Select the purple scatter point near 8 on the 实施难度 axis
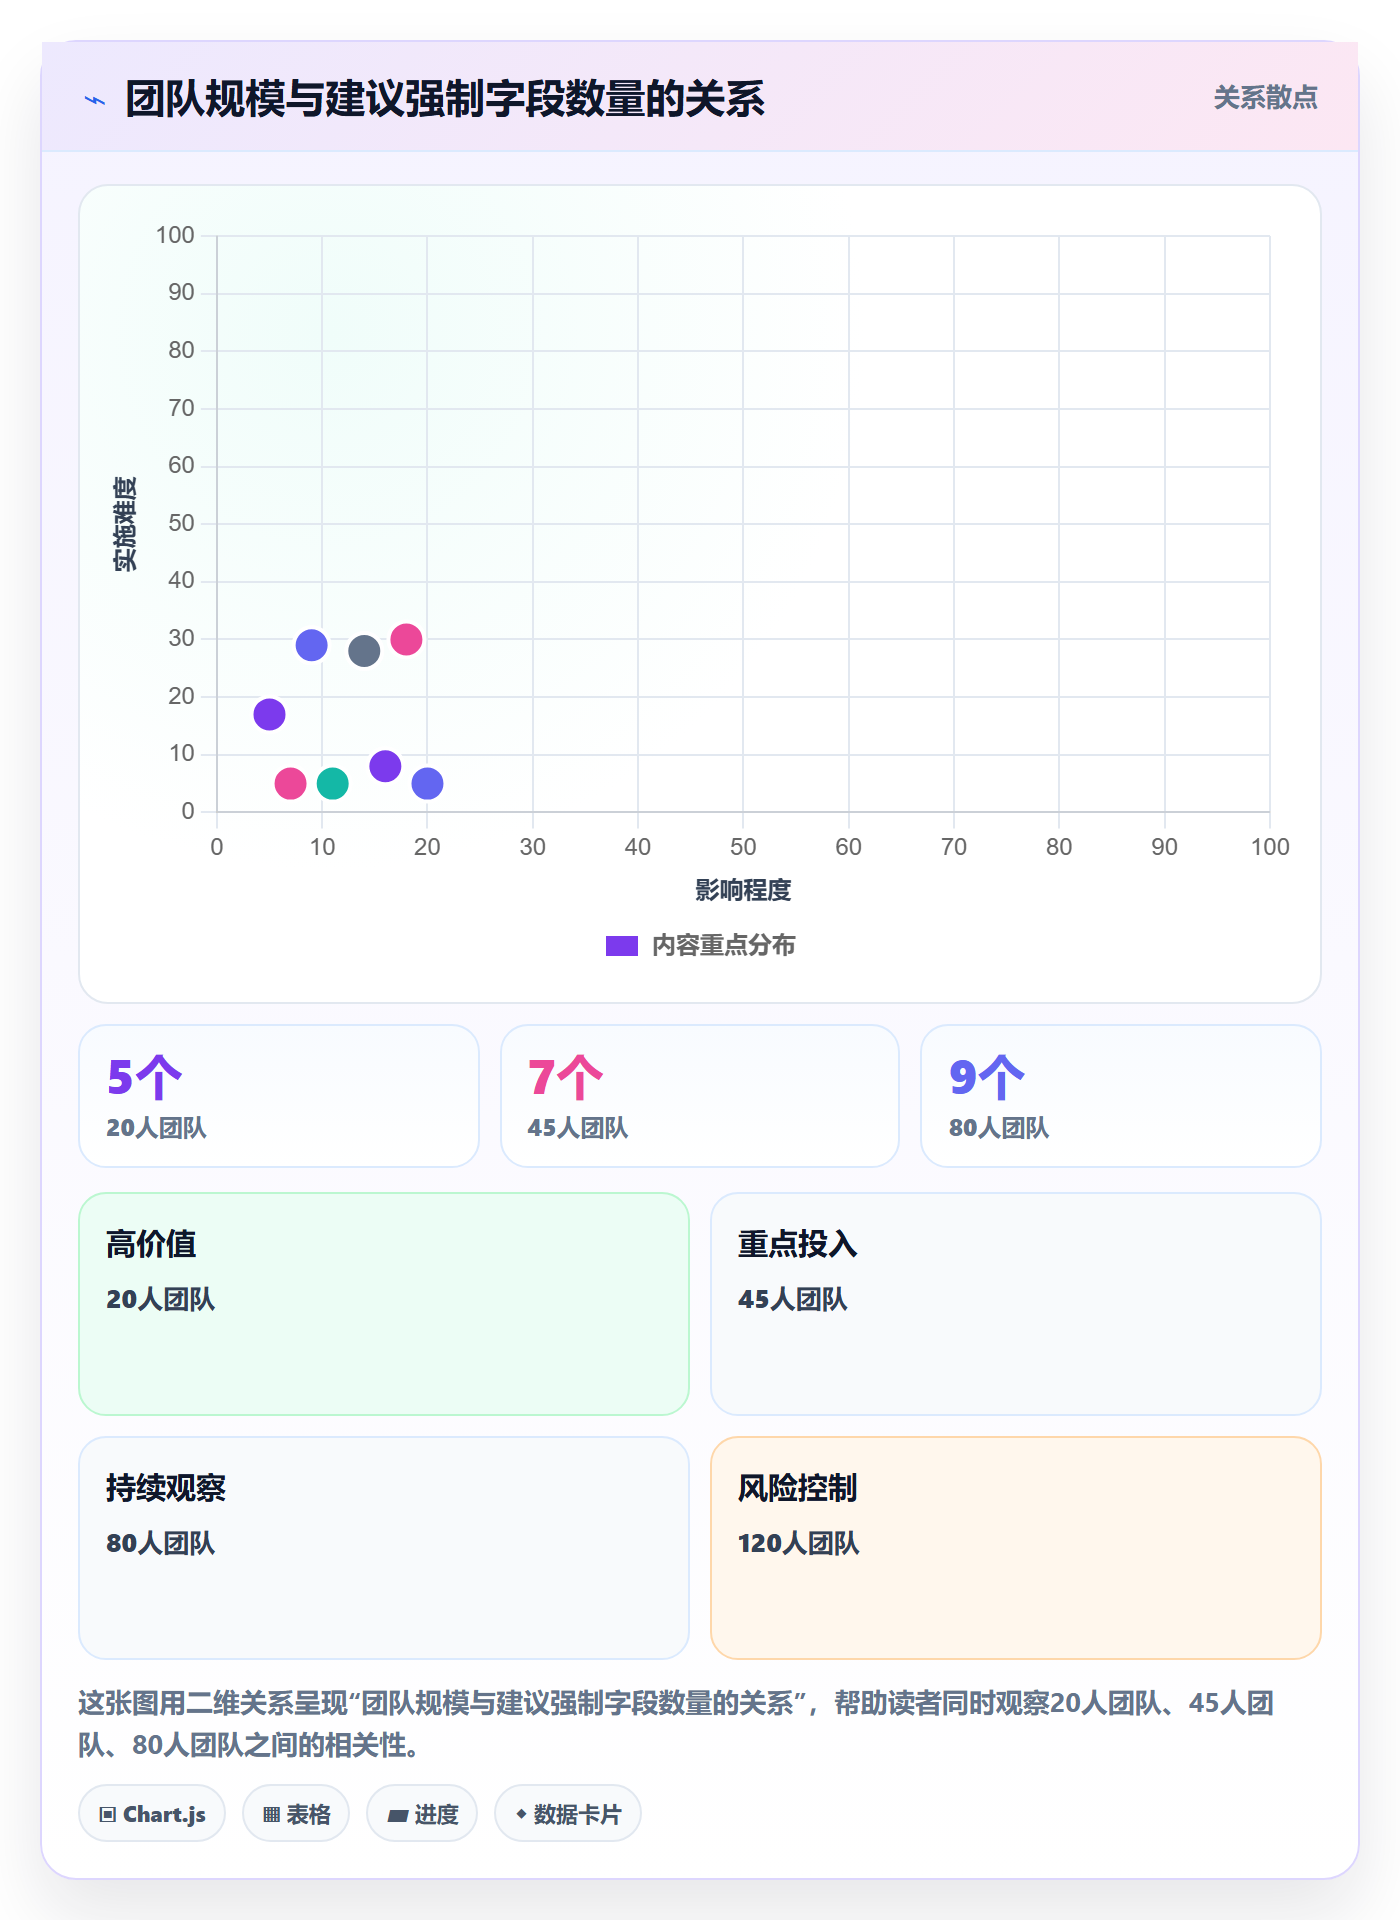This screenshot has width=1400, height=1920. 385,766
